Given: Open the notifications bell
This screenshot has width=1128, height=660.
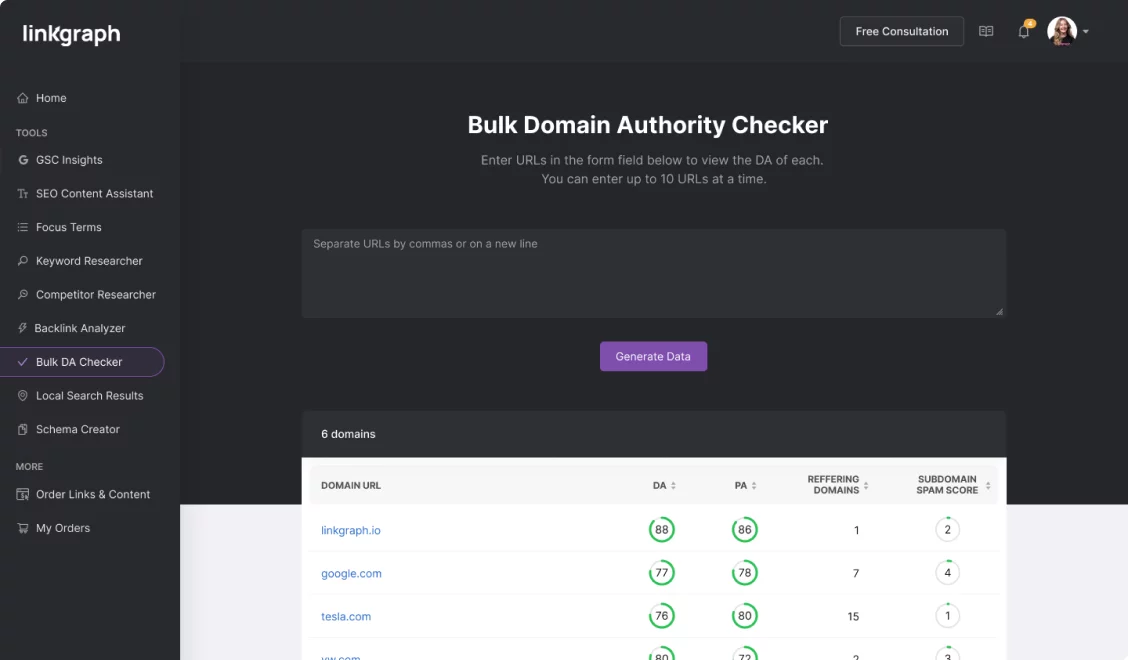Looking at the screenshot, I should [x=1024, y=31].
